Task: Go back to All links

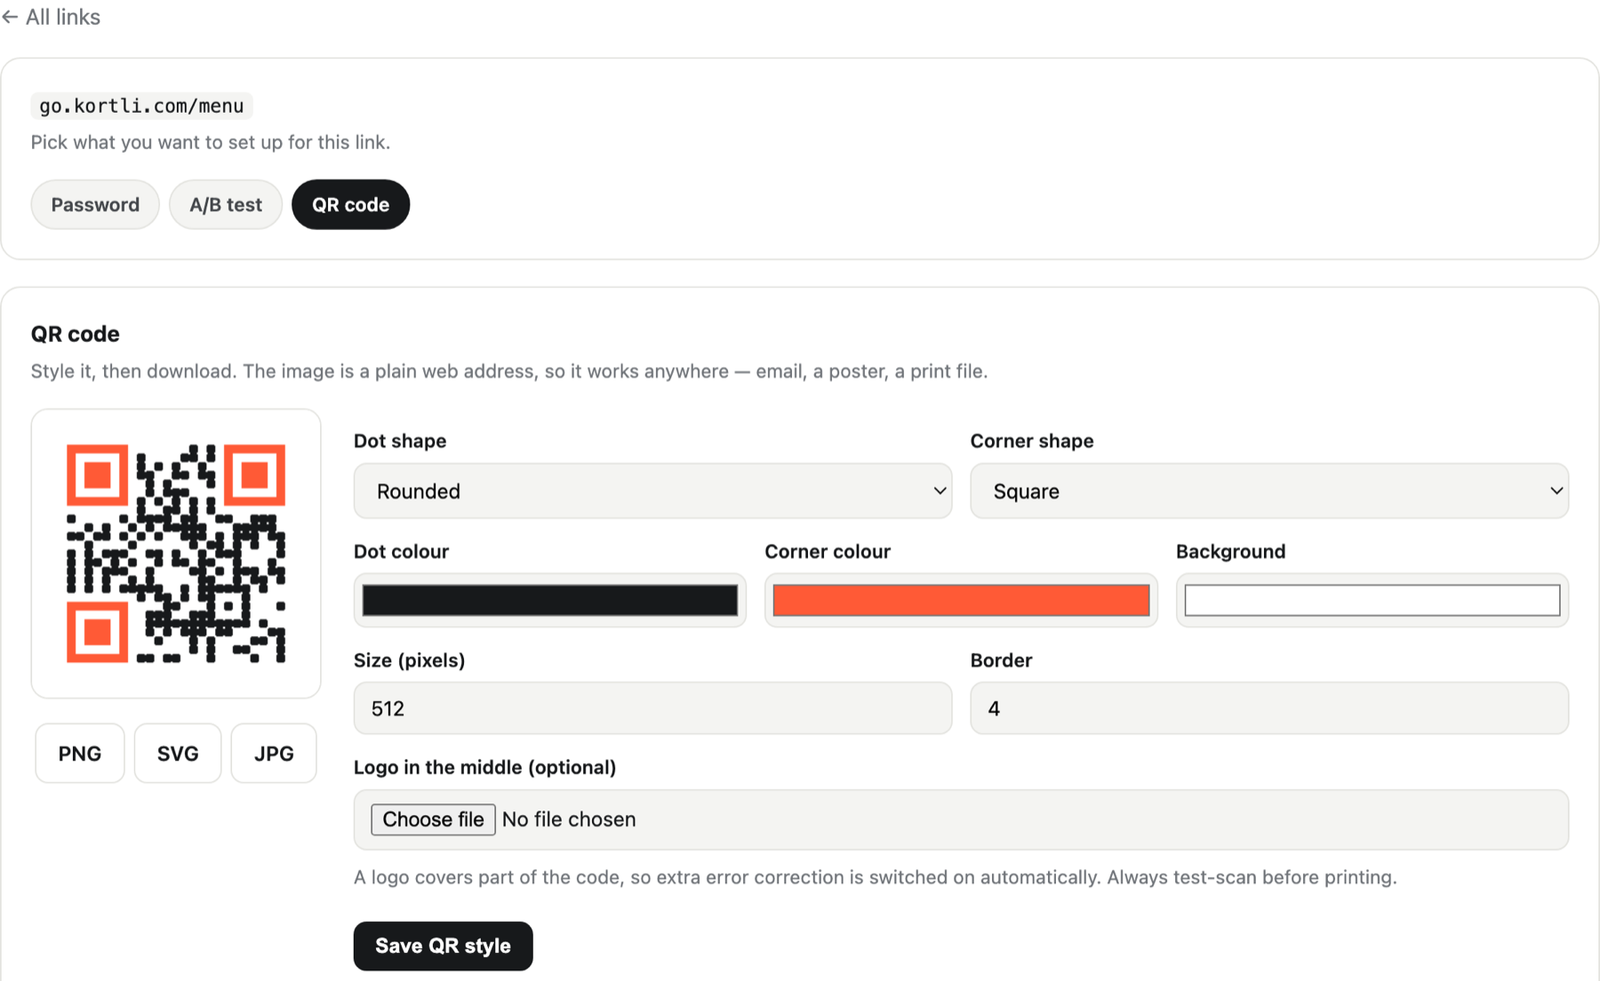Action: 51,17
